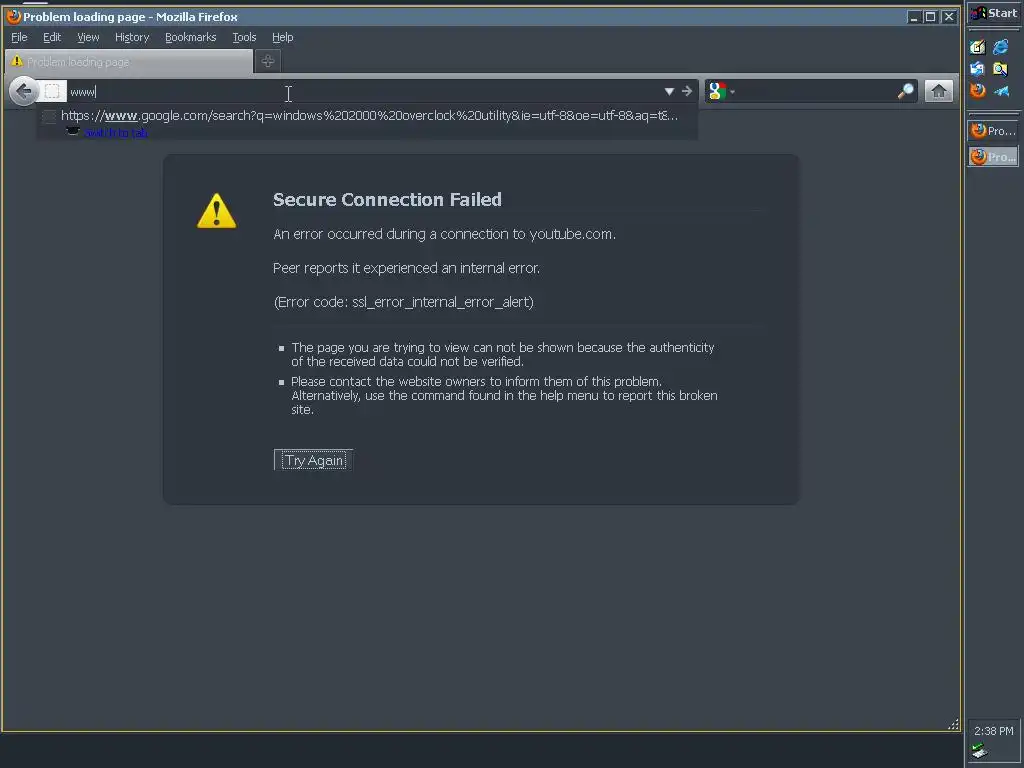Open the File menu
The image size is (1024, 768).
19,37
